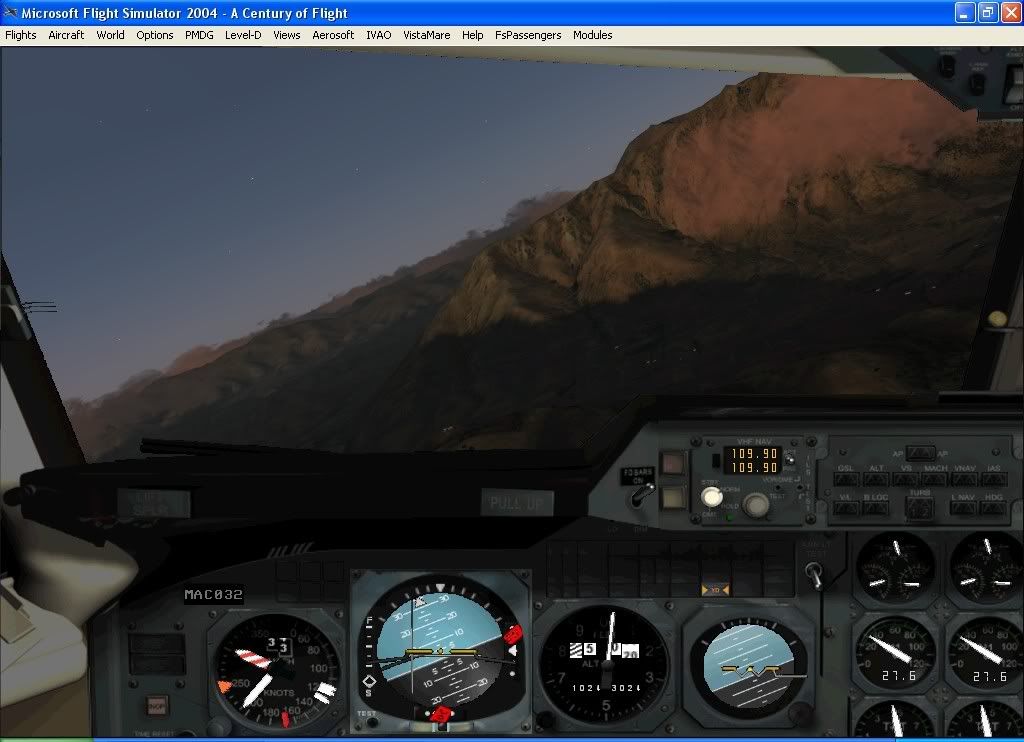This screenshot has width=1024, height=742.
Task: Click the grey VHF NAV frequency knob
Action: click(x=757, y=505)
